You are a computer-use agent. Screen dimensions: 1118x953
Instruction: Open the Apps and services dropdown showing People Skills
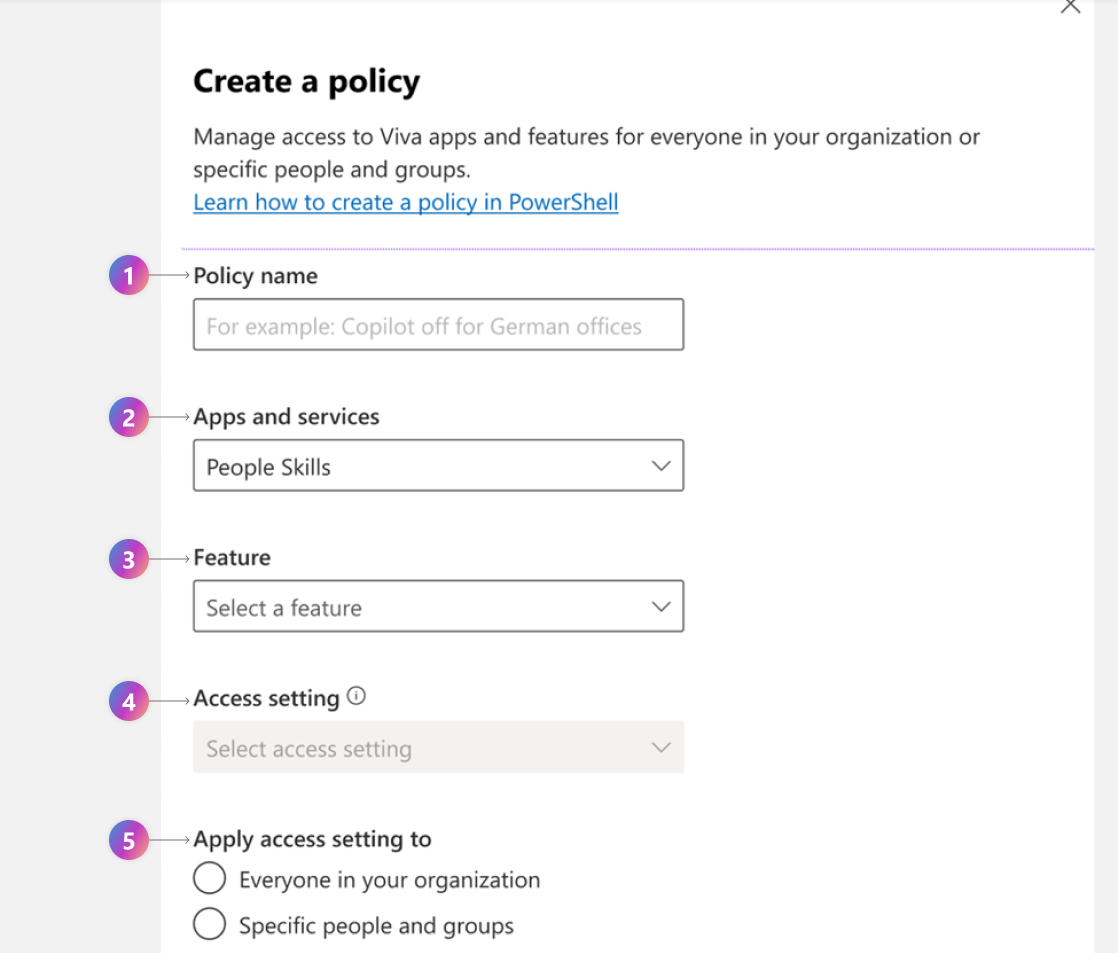click(x=438, y=464)
